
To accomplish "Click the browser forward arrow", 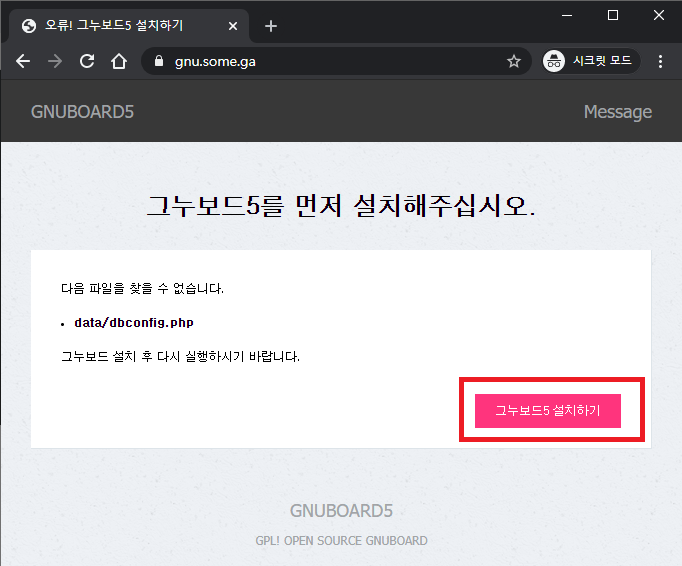I will coord(55,61).
